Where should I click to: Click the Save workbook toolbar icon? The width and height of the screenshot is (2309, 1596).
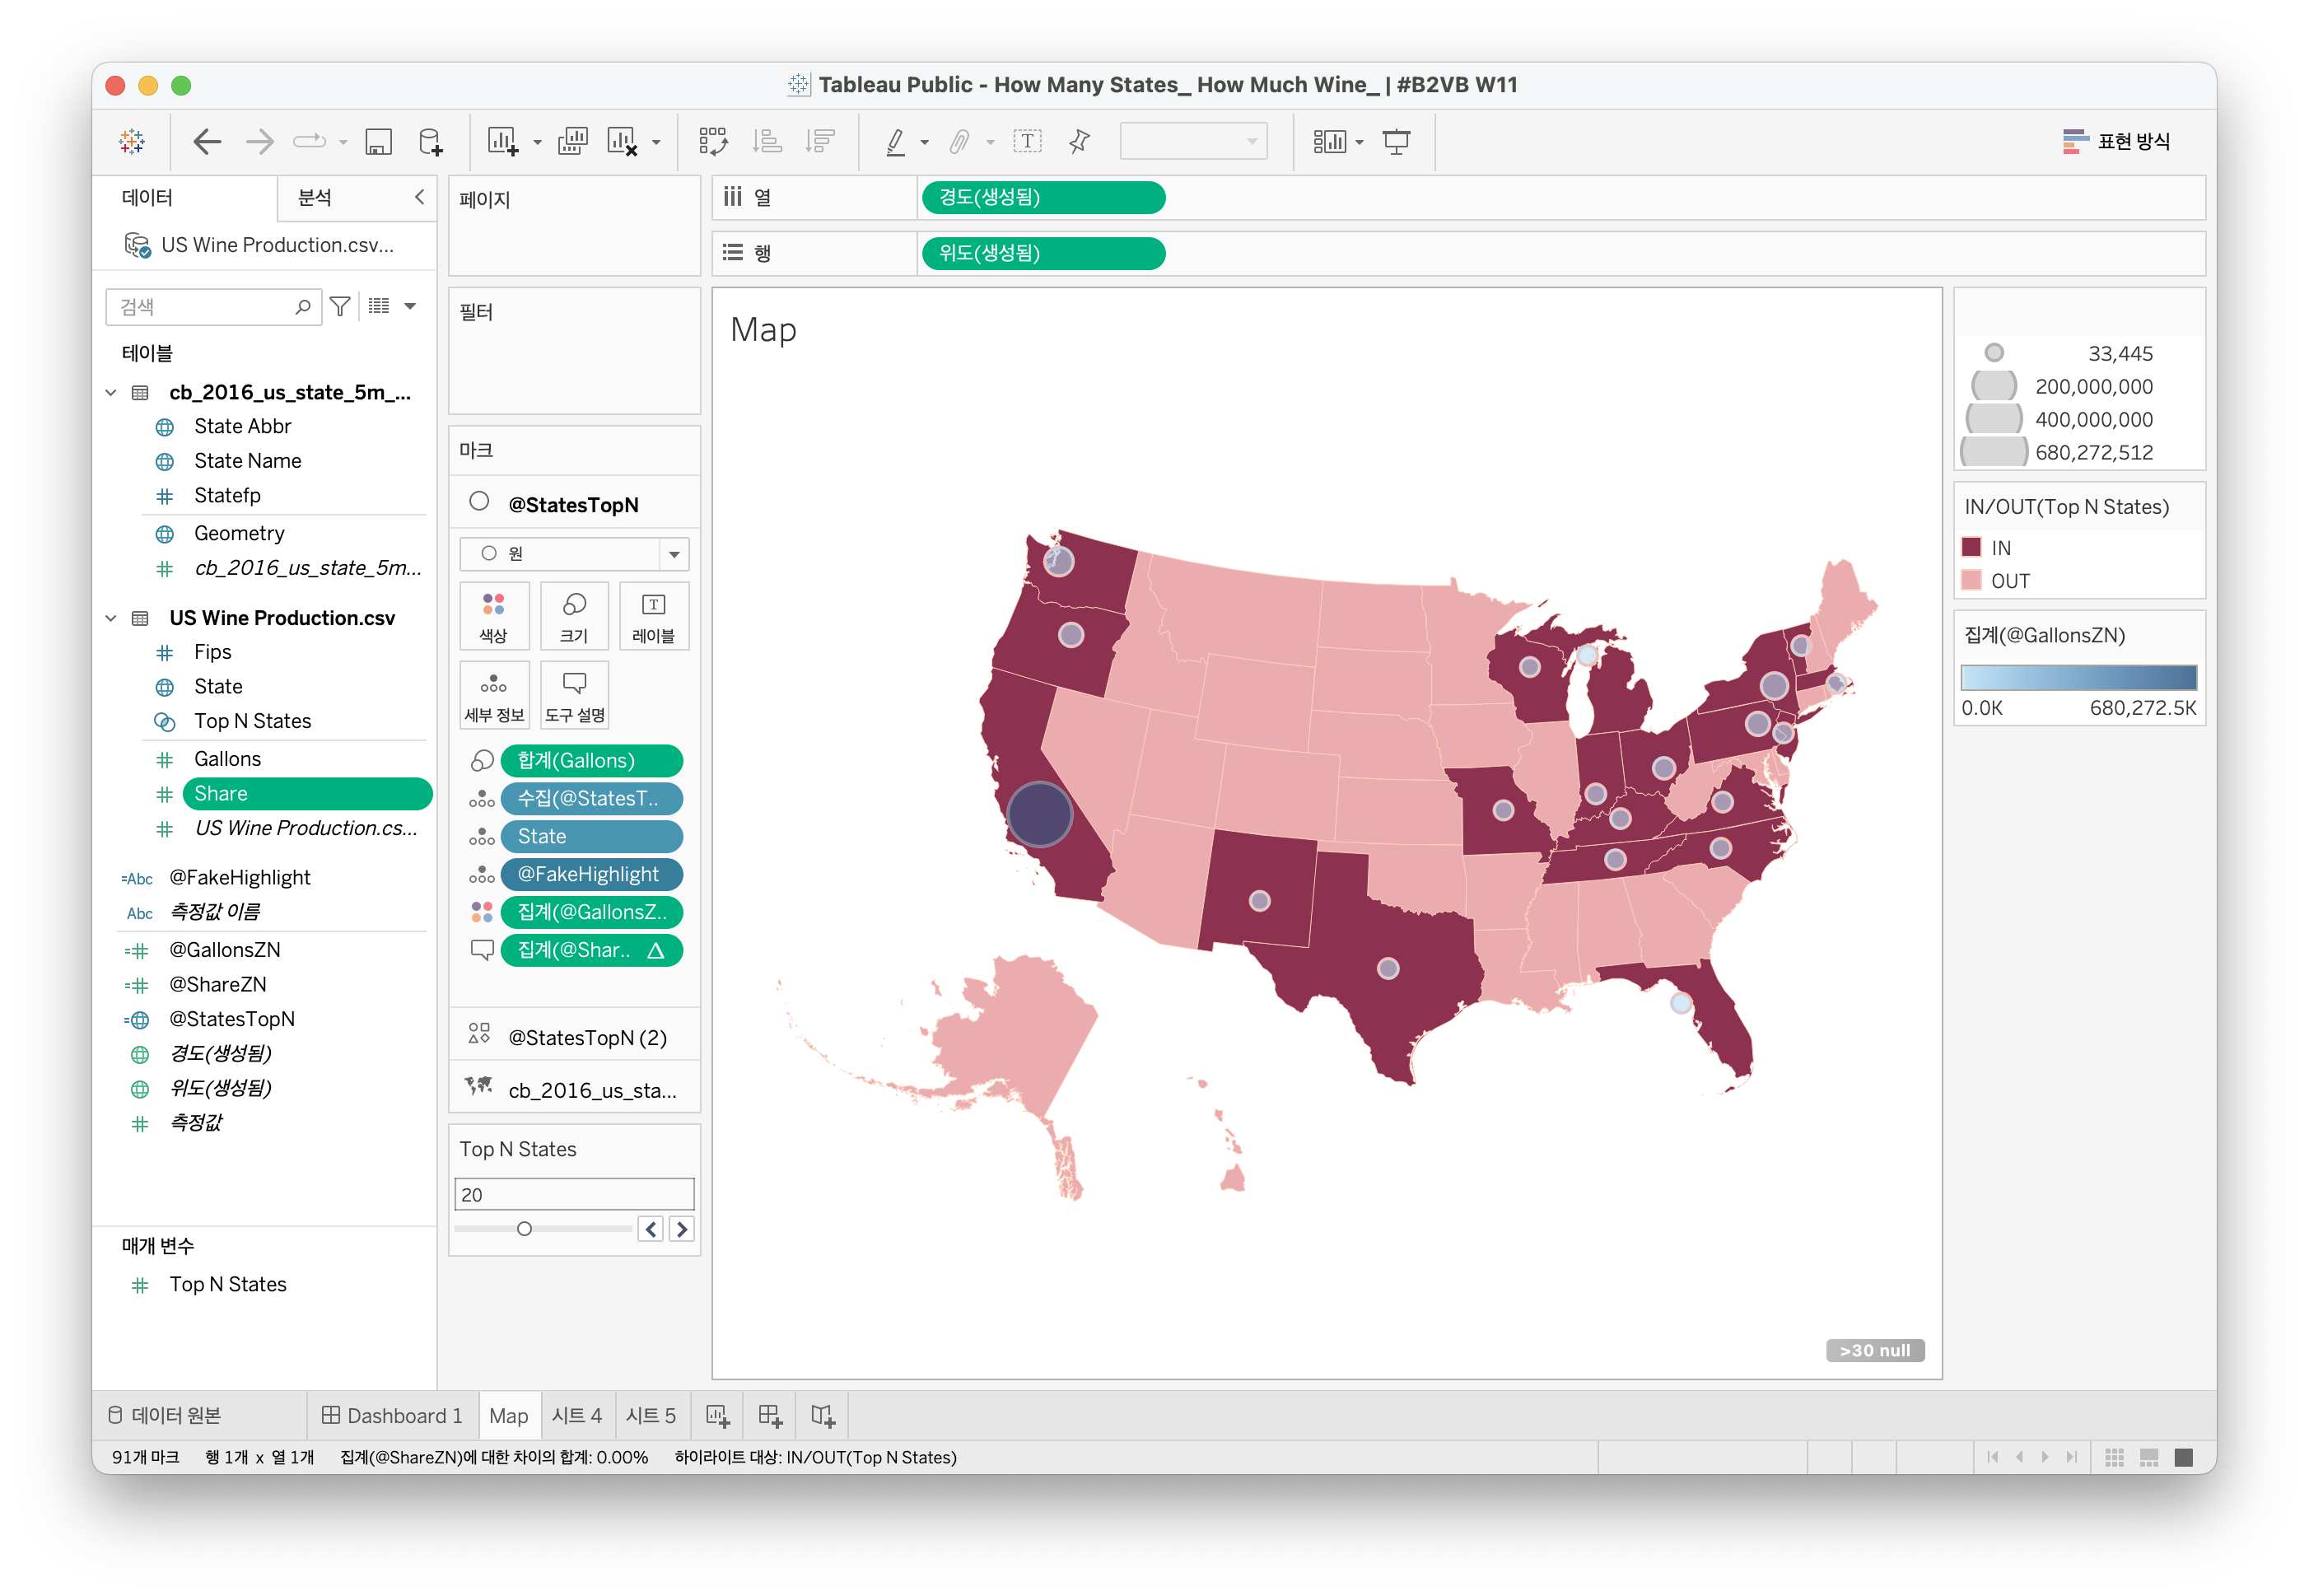378,142
